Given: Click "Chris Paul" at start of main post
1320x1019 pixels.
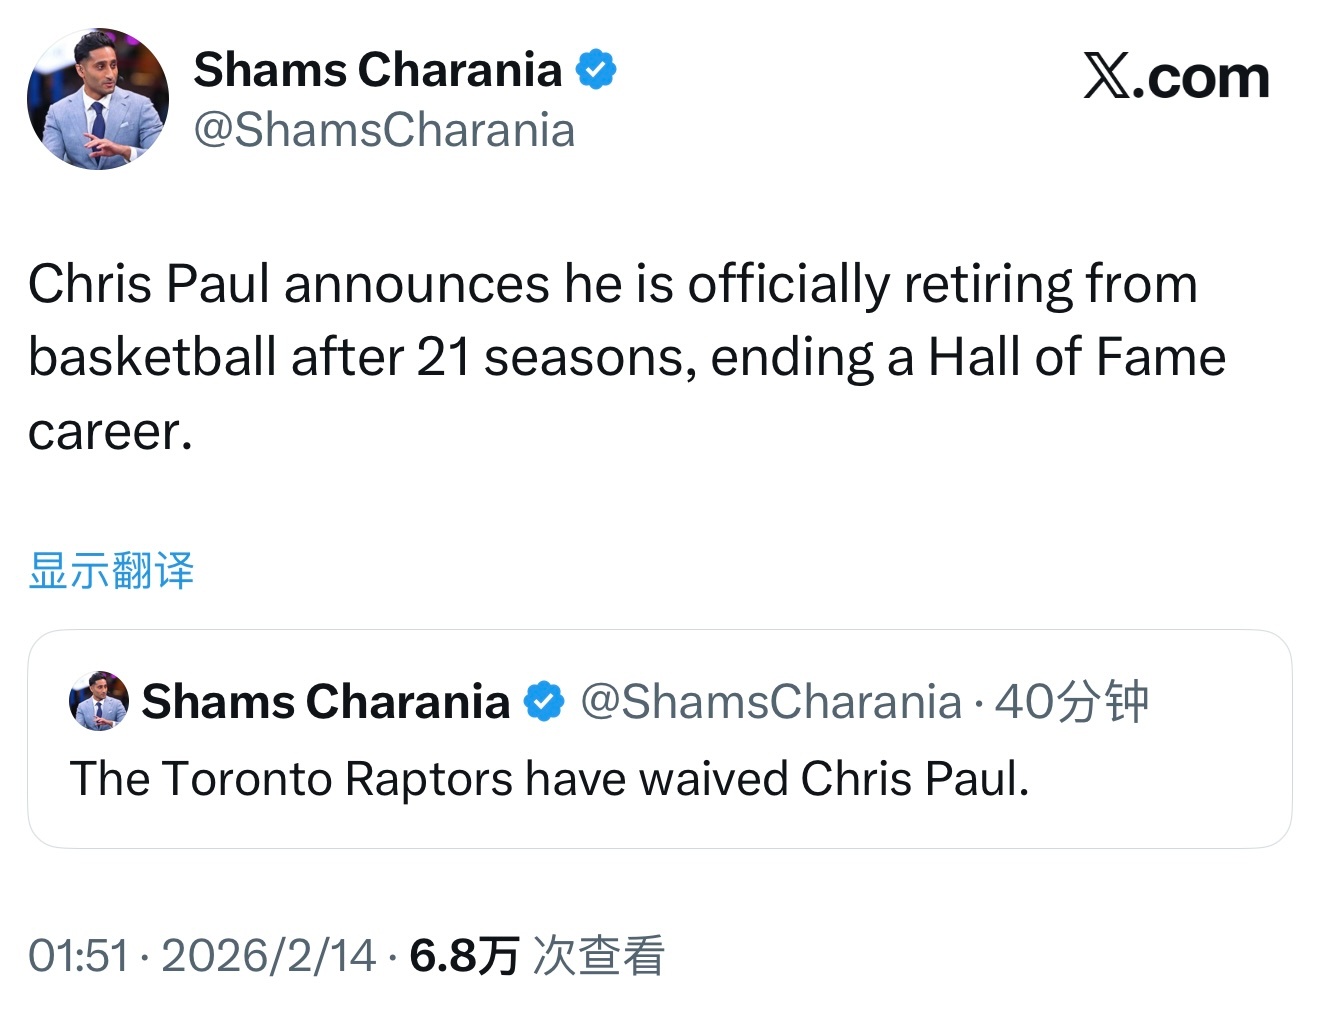Looking at the screenshot, I should [x=149, y=283].
